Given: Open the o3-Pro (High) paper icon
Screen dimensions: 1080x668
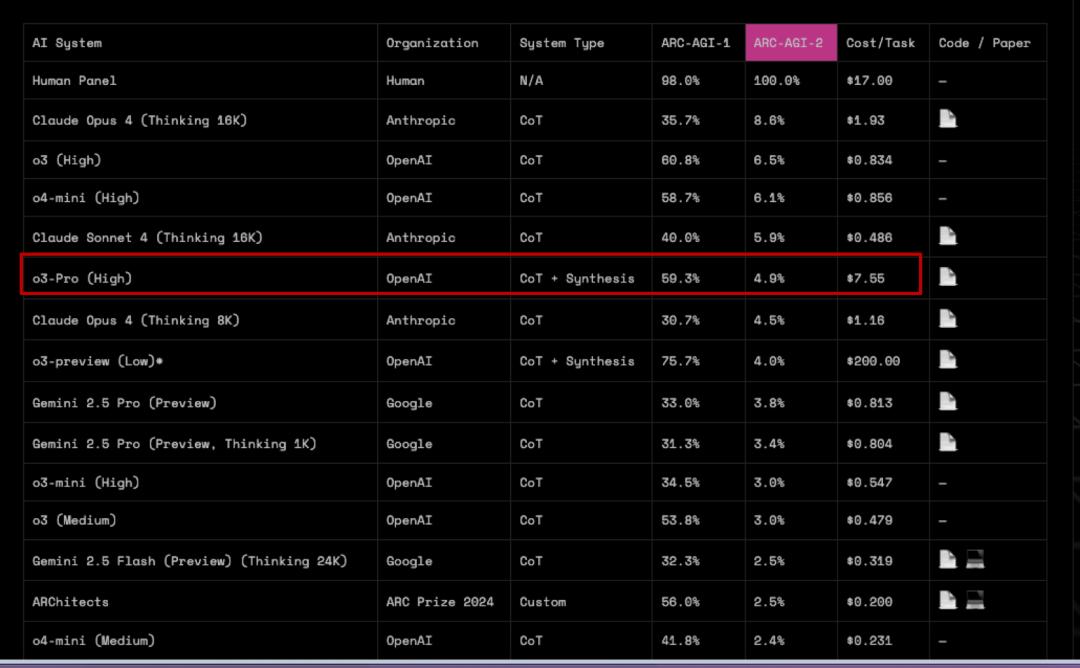Looking at the screenshot, I should point(948,277).
